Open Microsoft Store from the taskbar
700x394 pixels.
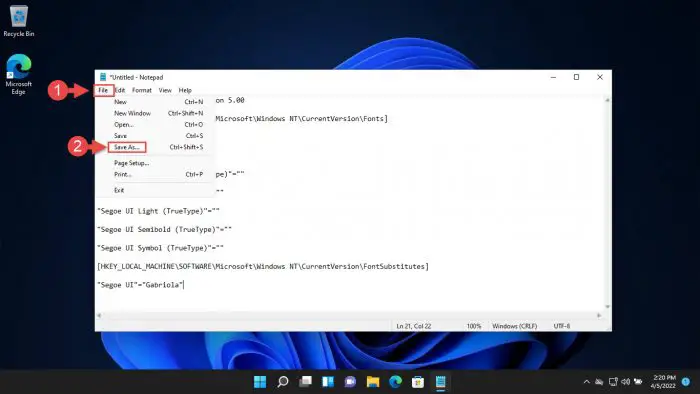[418, 382]
